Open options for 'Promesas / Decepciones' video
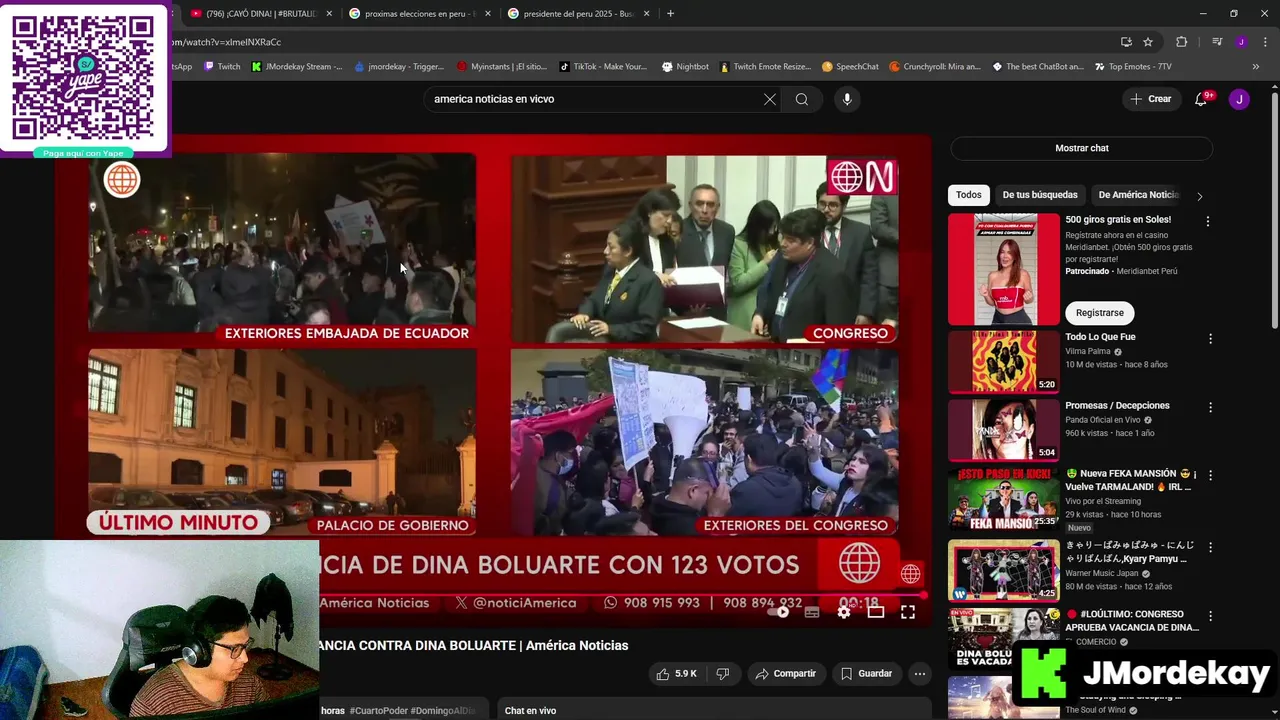 tap(1210, 408)
